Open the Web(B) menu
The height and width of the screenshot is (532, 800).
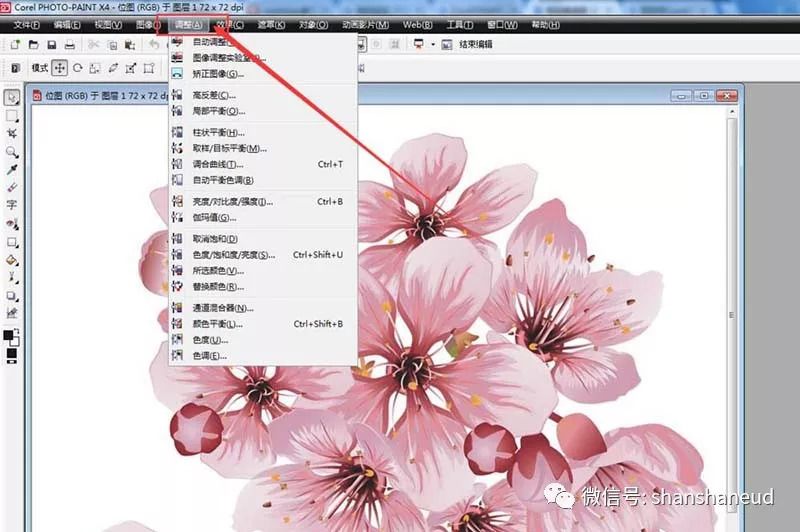[x=417, y=24]
